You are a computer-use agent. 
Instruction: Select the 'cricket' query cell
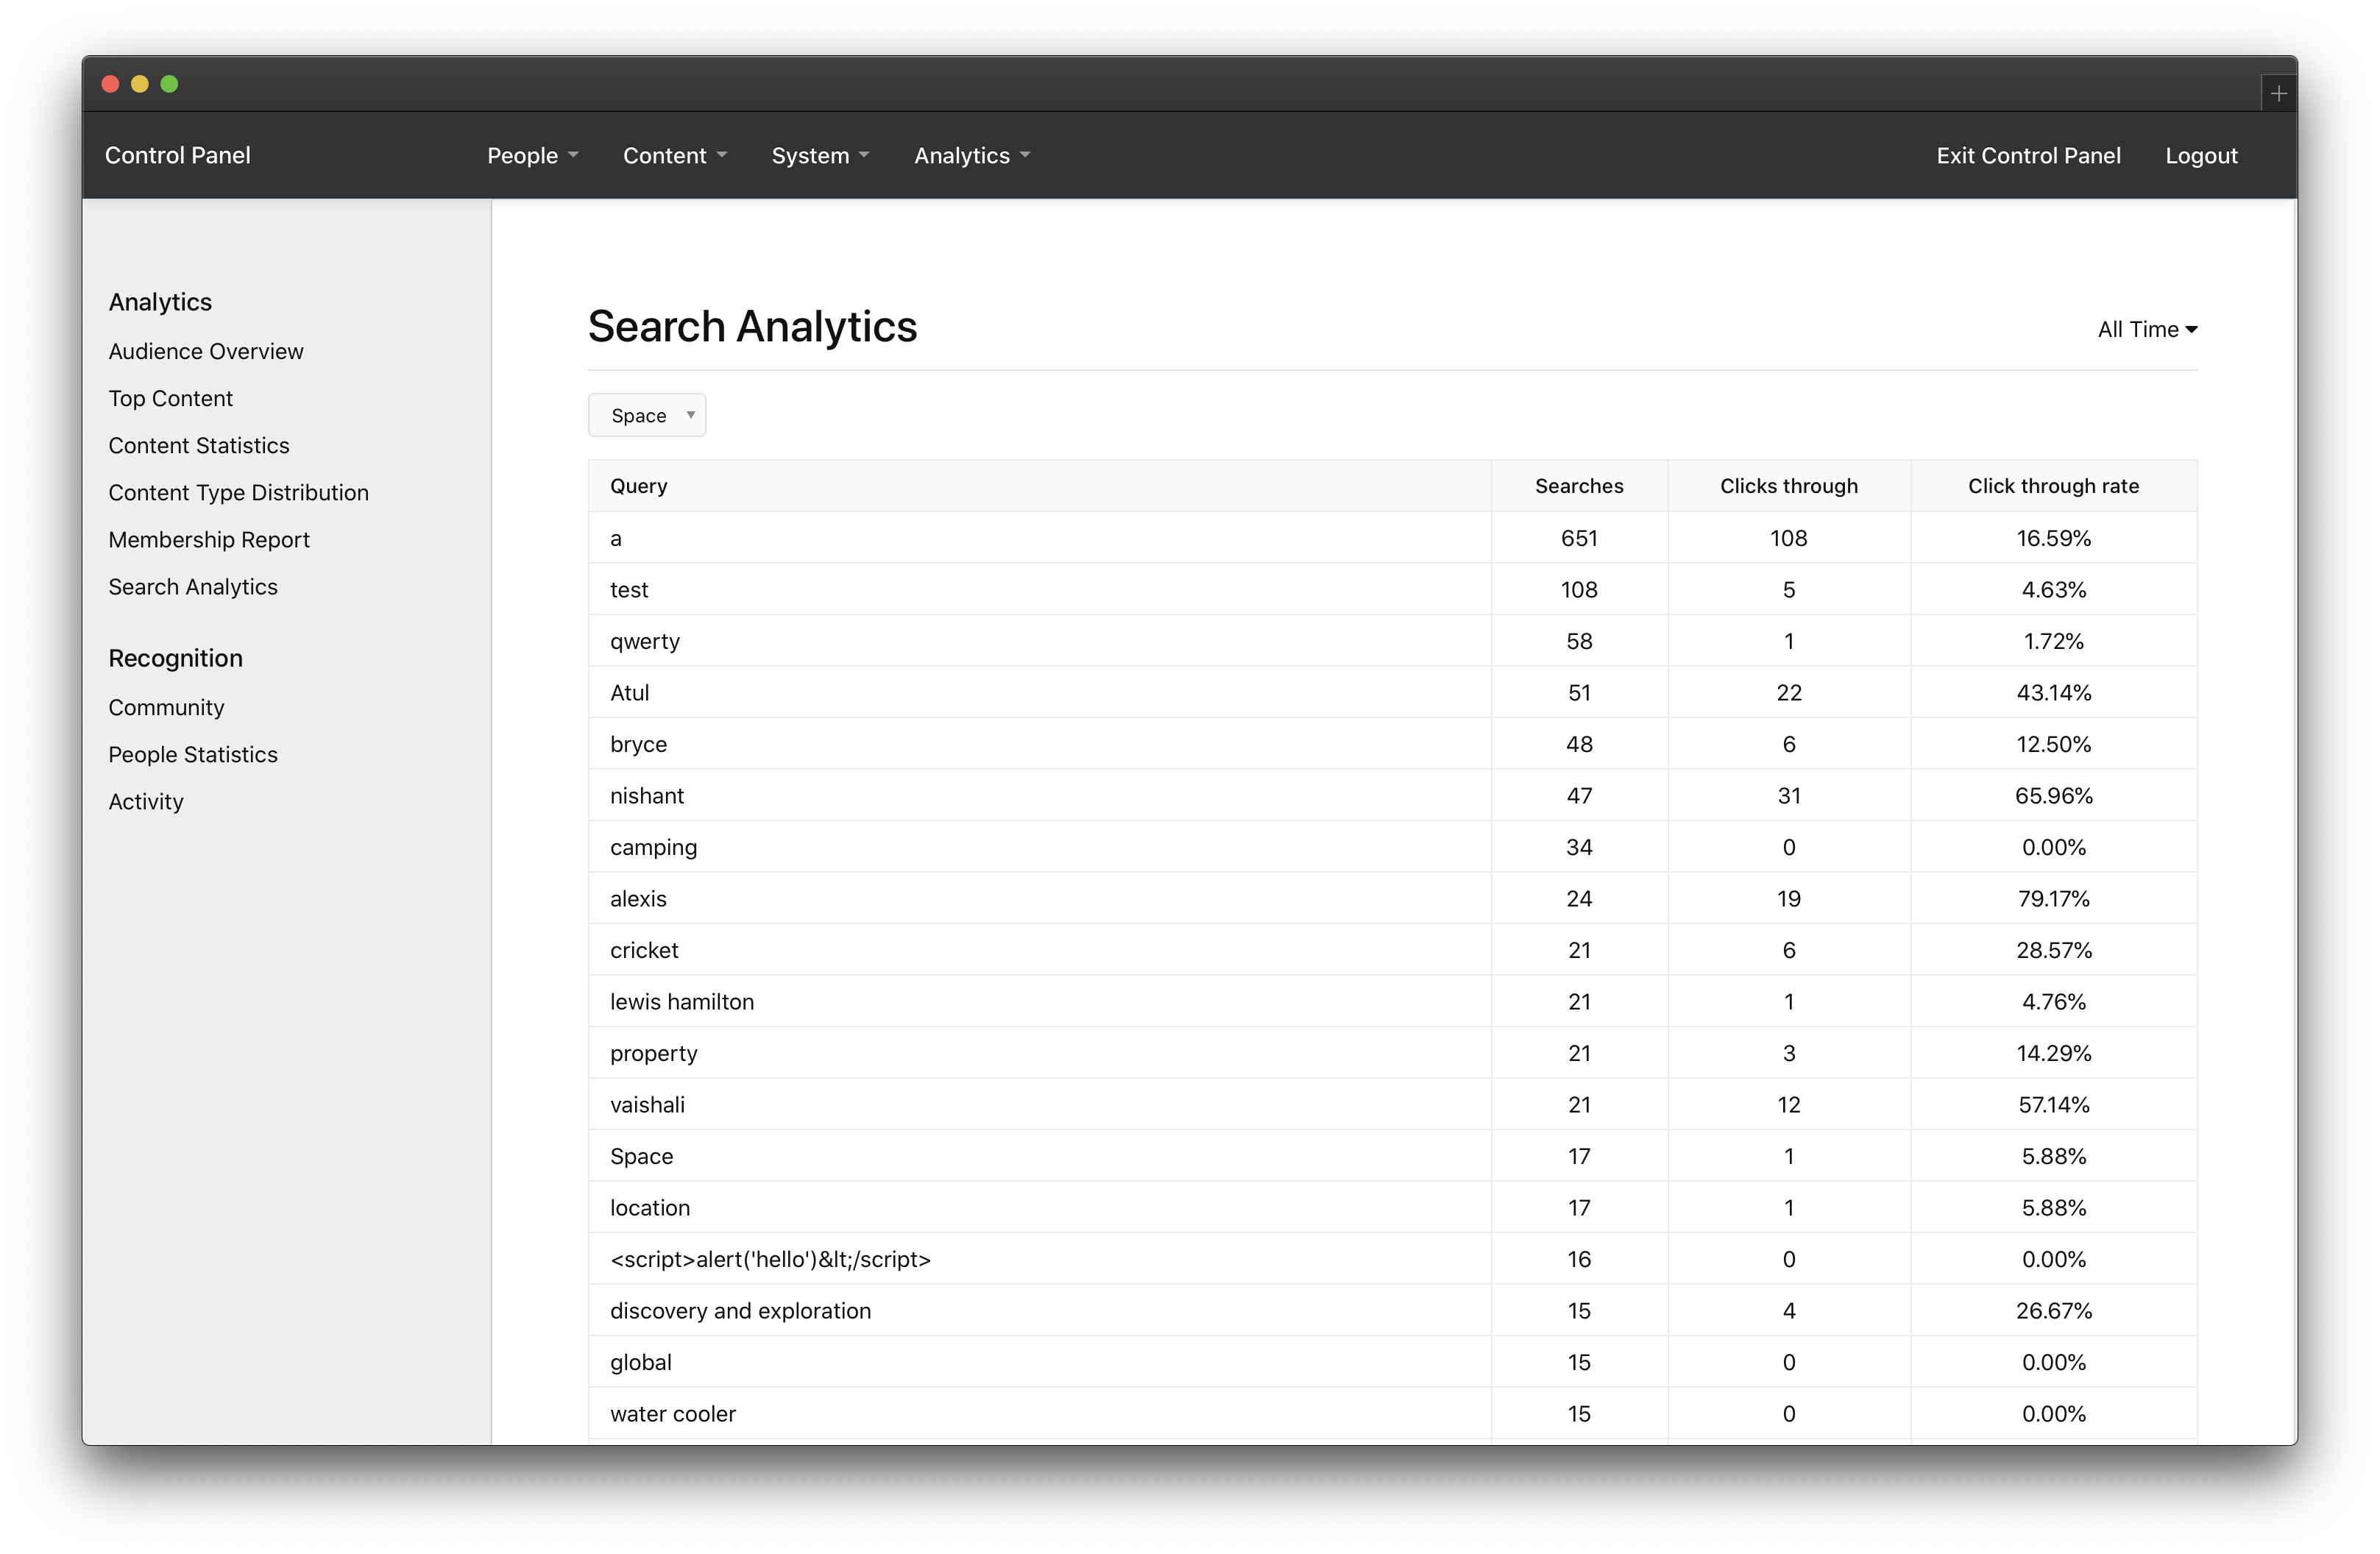pyautogui.click(x=1040, y=950)
